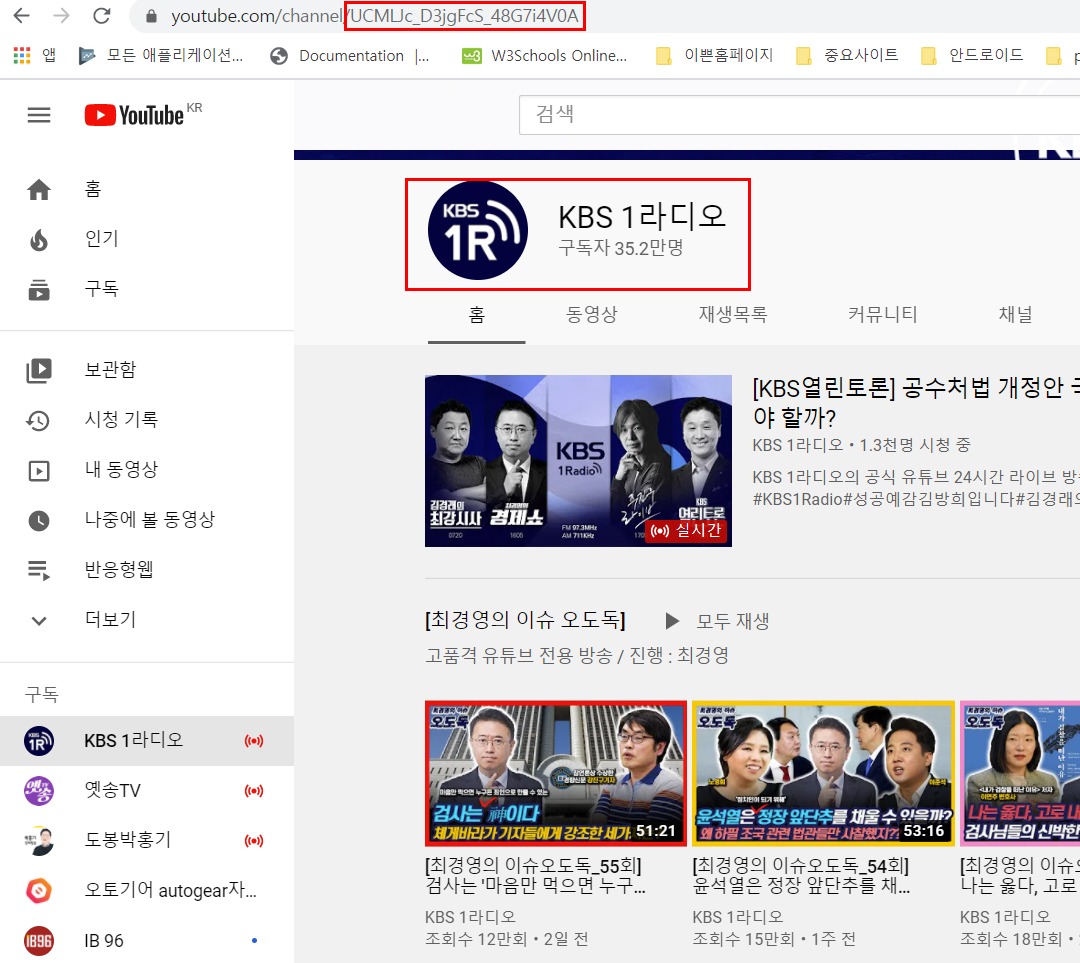Click the live indicator next to 도봉박홍기

253,840
